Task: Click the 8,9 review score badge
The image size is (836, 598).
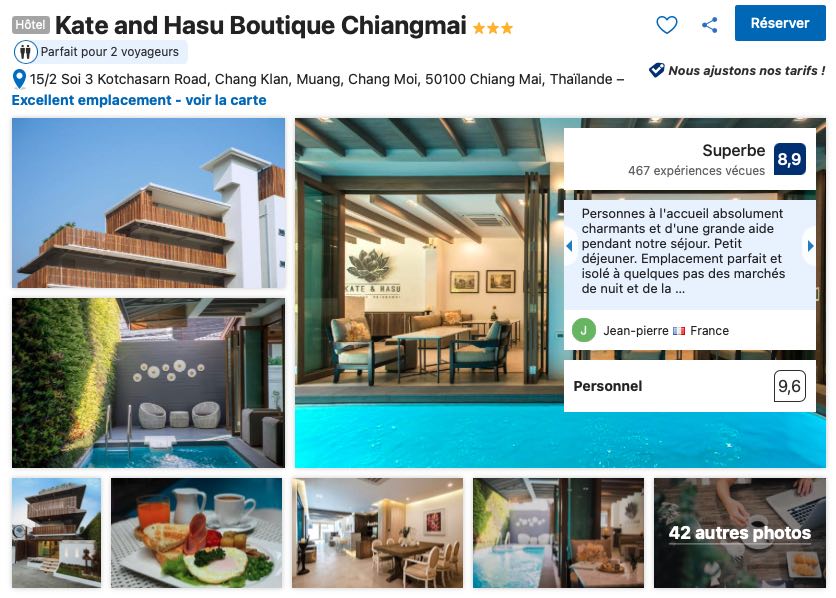Action: 789,159
